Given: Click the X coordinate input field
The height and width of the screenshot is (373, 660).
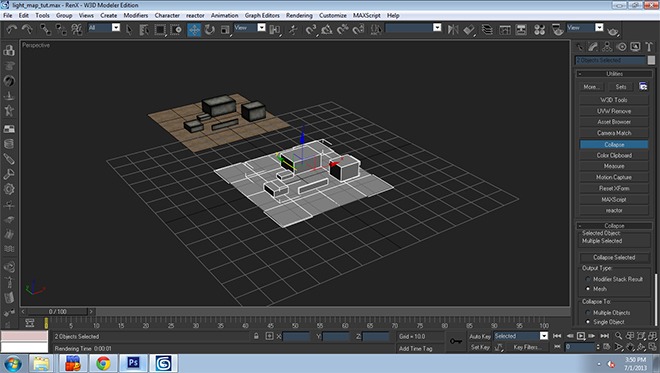Looking at the screenshot, I should coord(296,336).
